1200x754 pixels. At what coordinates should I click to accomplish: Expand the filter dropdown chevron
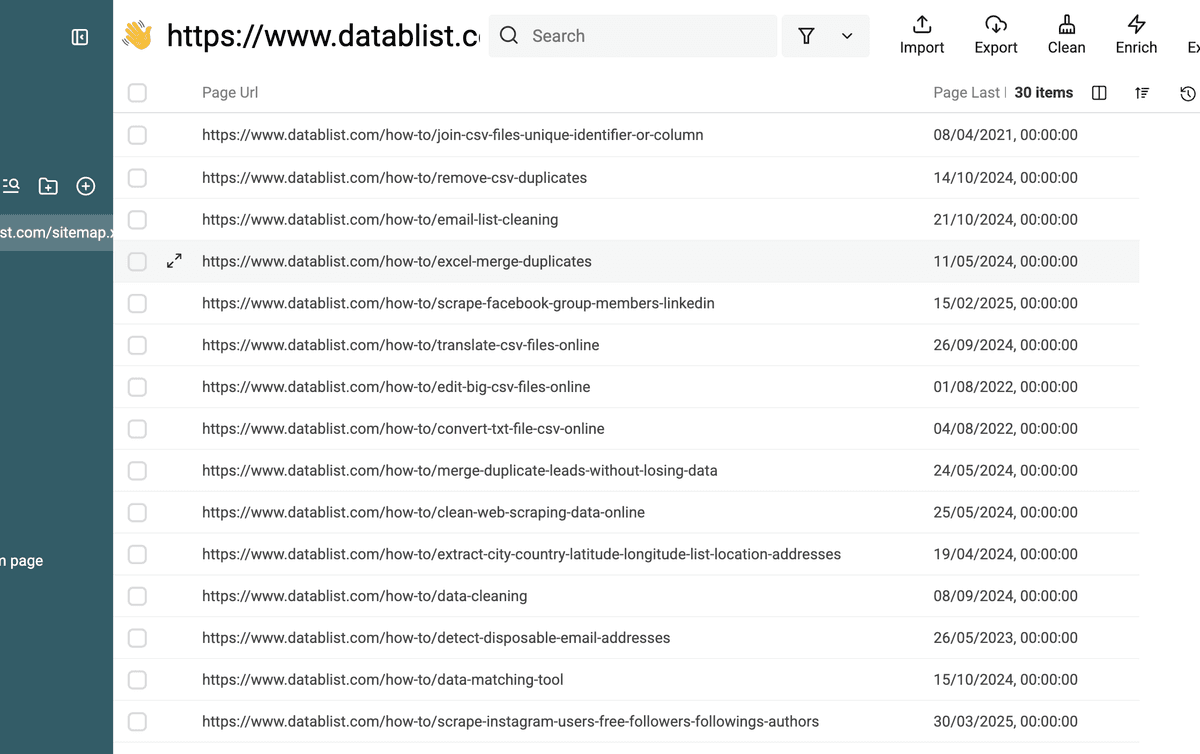tap(847, 36)
